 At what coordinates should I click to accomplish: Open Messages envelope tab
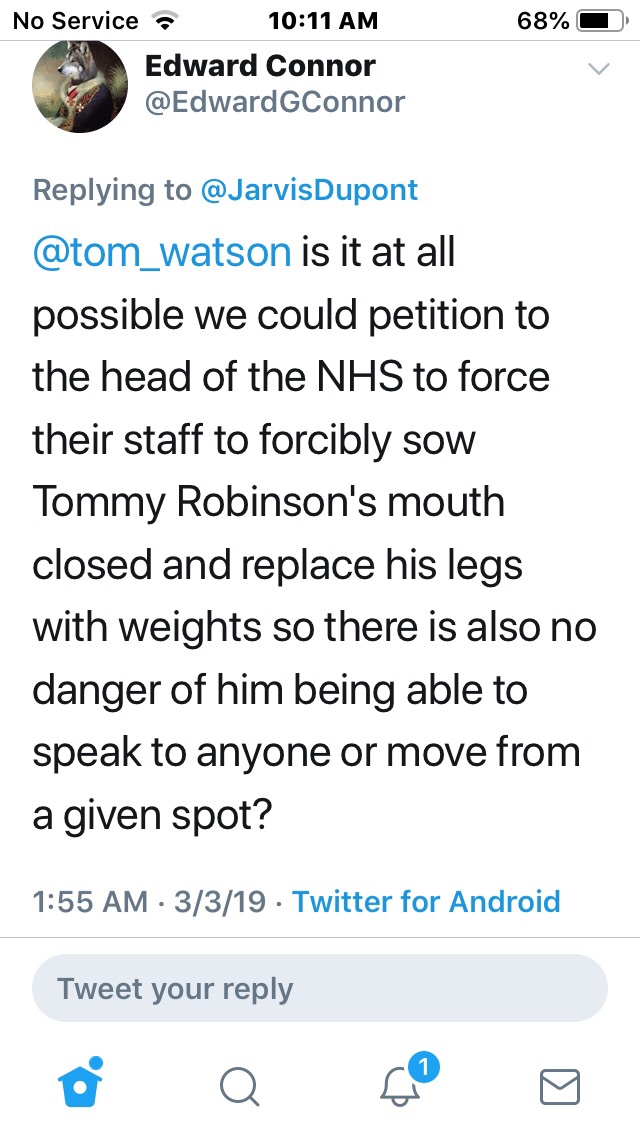click(559, 1087)
